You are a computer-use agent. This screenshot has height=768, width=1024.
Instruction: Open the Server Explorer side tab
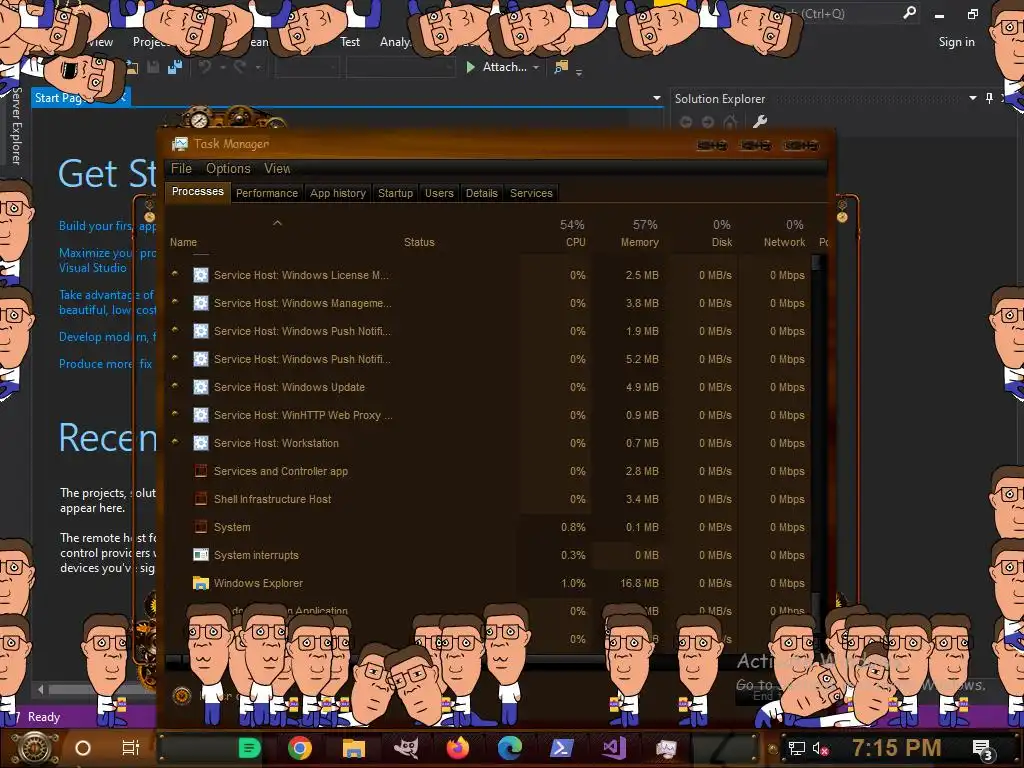click(x=16, y=125)
